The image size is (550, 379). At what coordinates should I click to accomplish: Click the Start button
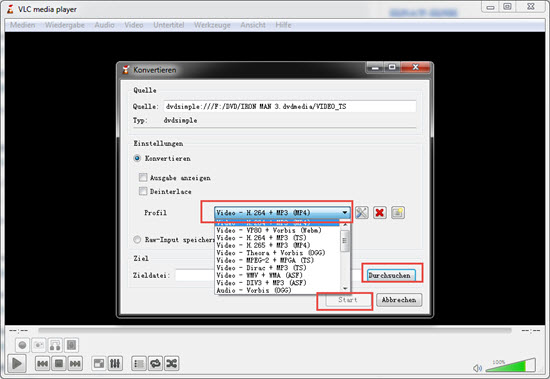point(348,300)
